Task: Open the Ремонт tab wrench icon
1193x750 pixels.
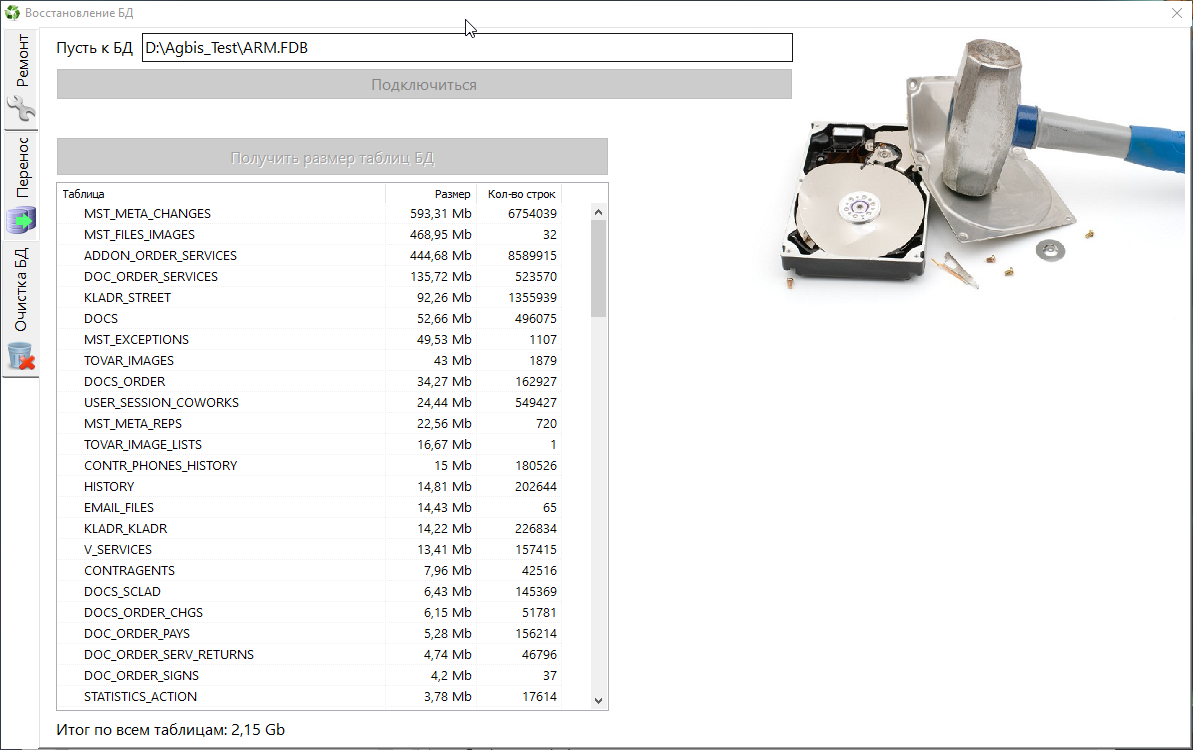Action: (21, 109)
